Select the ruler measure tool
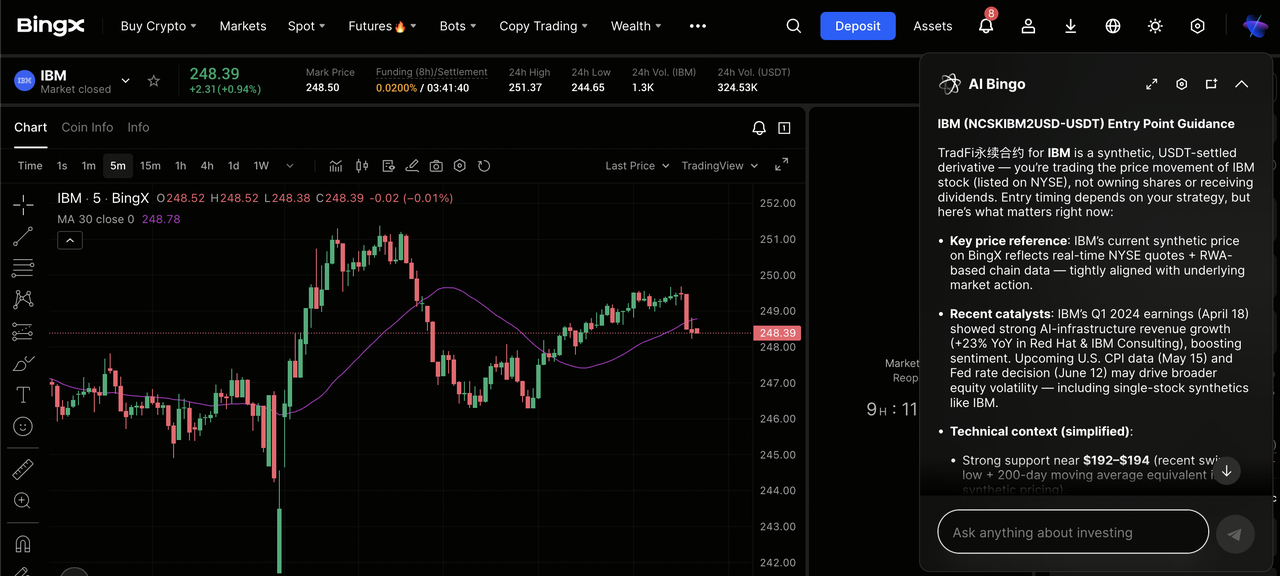1280x576 pixels. tap(23, 469)
